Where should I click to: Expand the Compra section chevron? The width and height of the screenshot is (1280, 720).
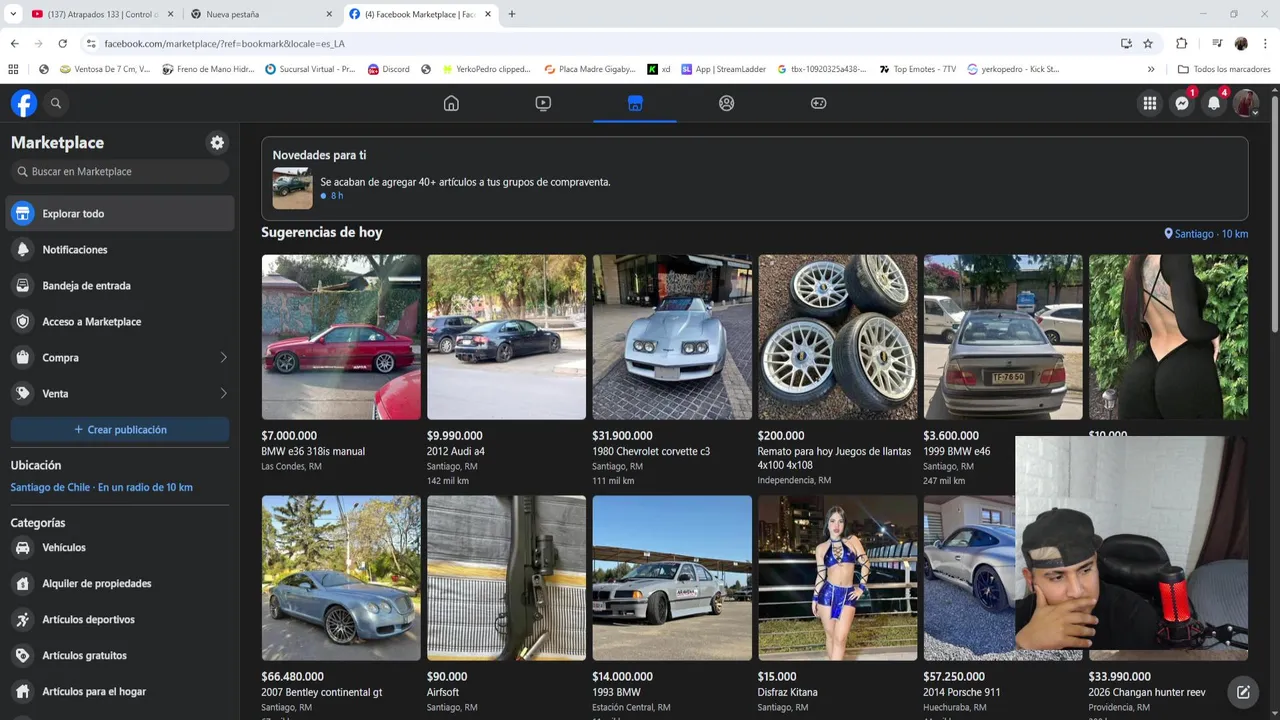pos(223,358)
